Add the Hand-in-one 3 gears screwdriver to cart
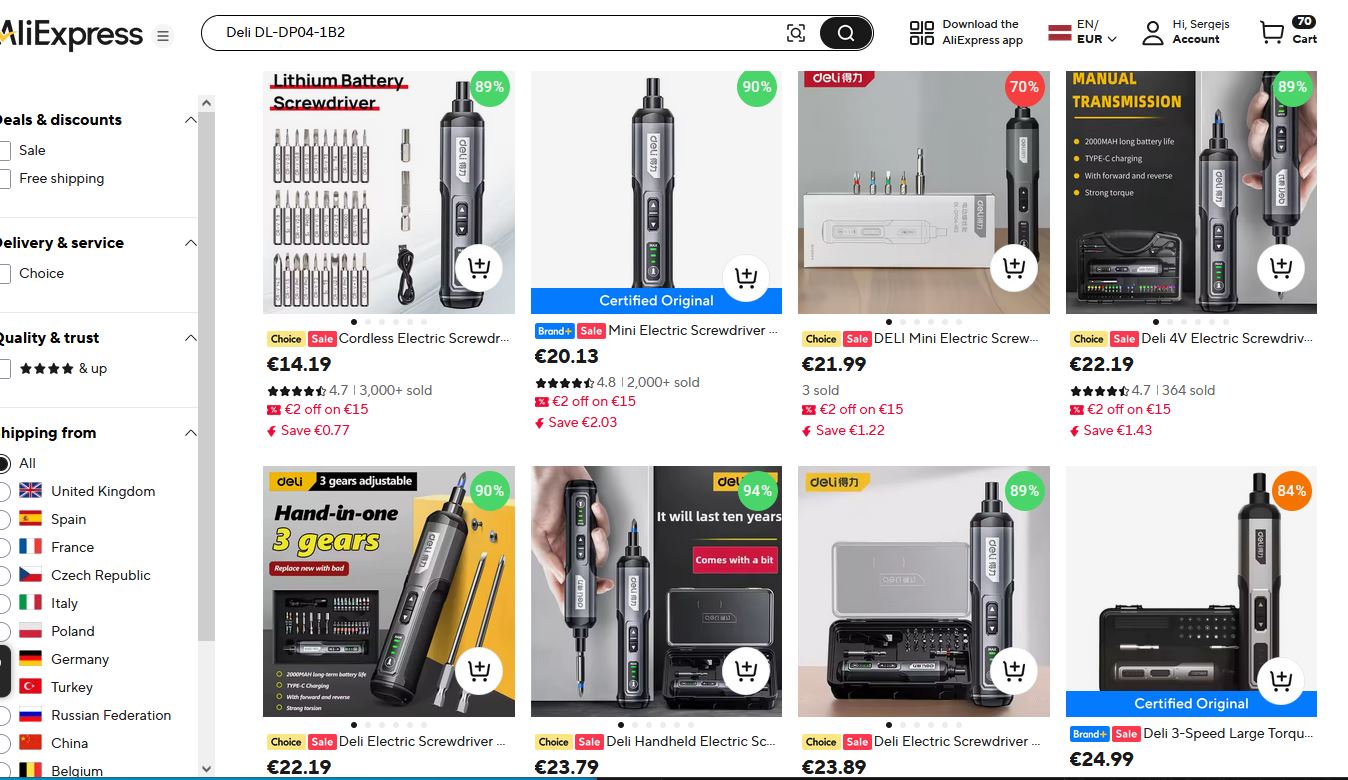The width and height of the screenshot is (1348, 780). [x=478, y=670]
